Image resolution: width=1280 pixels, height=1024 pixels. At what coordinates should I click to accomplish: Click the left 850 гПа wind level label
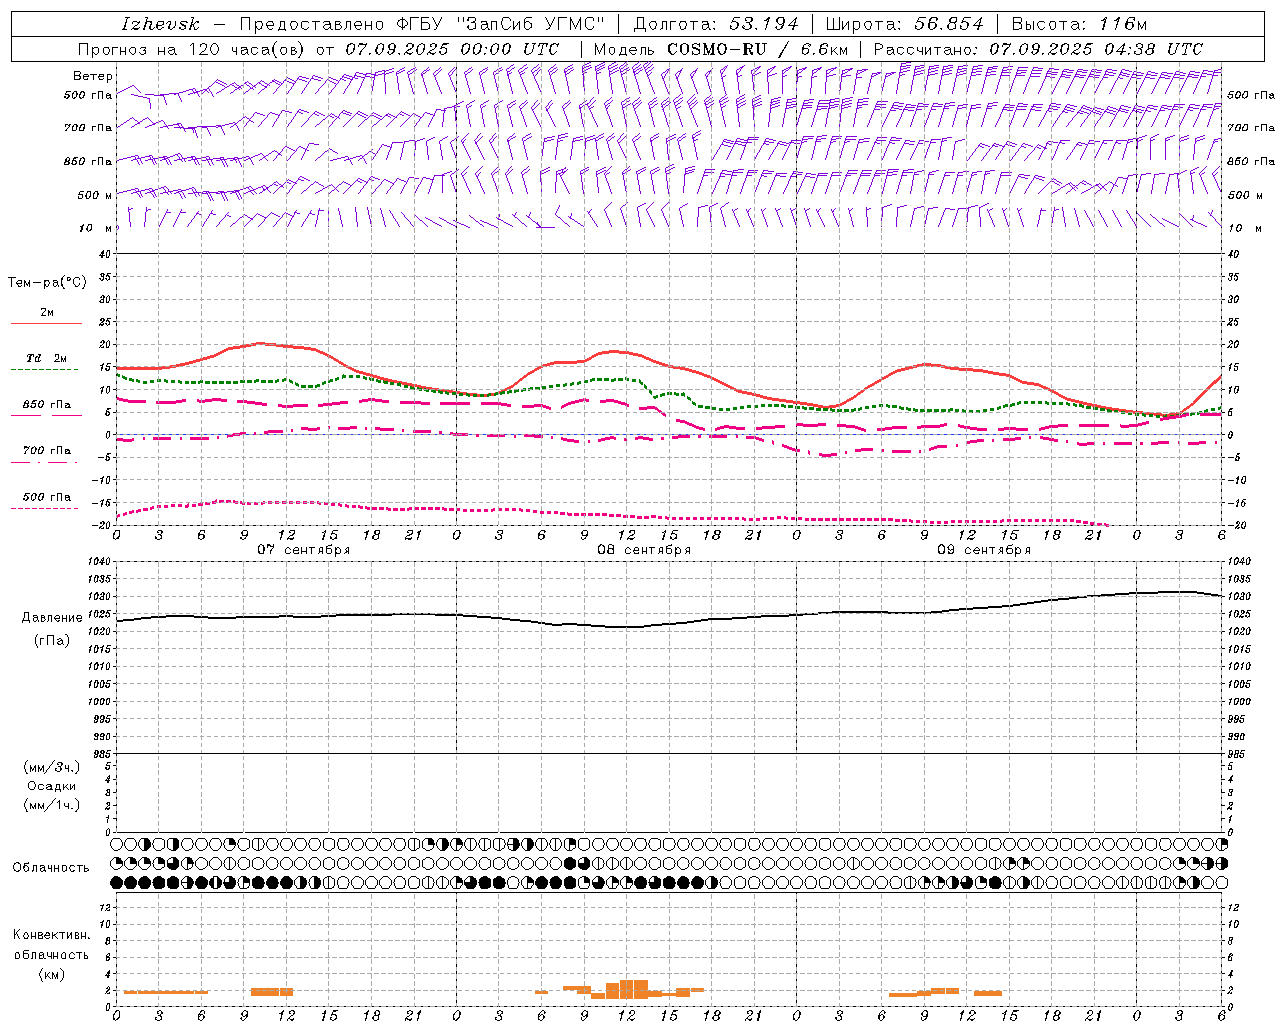point(88,161)
